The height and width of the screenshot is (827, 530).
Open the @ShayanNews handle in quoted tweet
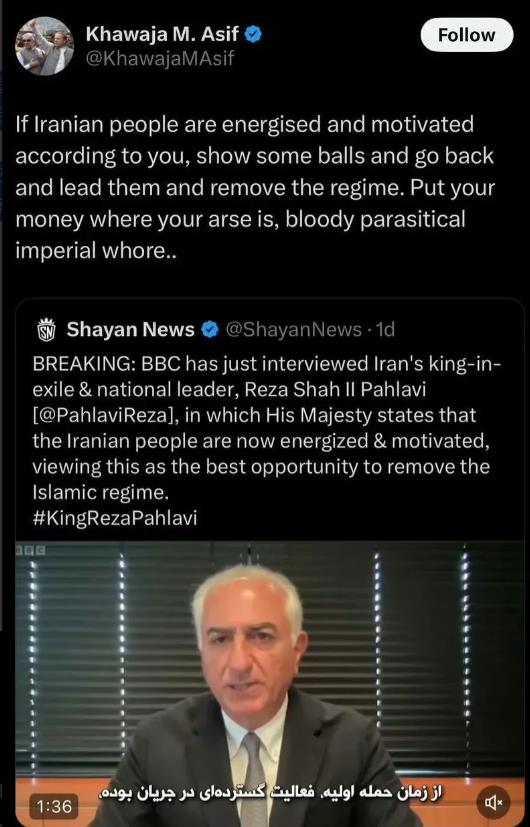[x=294, y=330]
